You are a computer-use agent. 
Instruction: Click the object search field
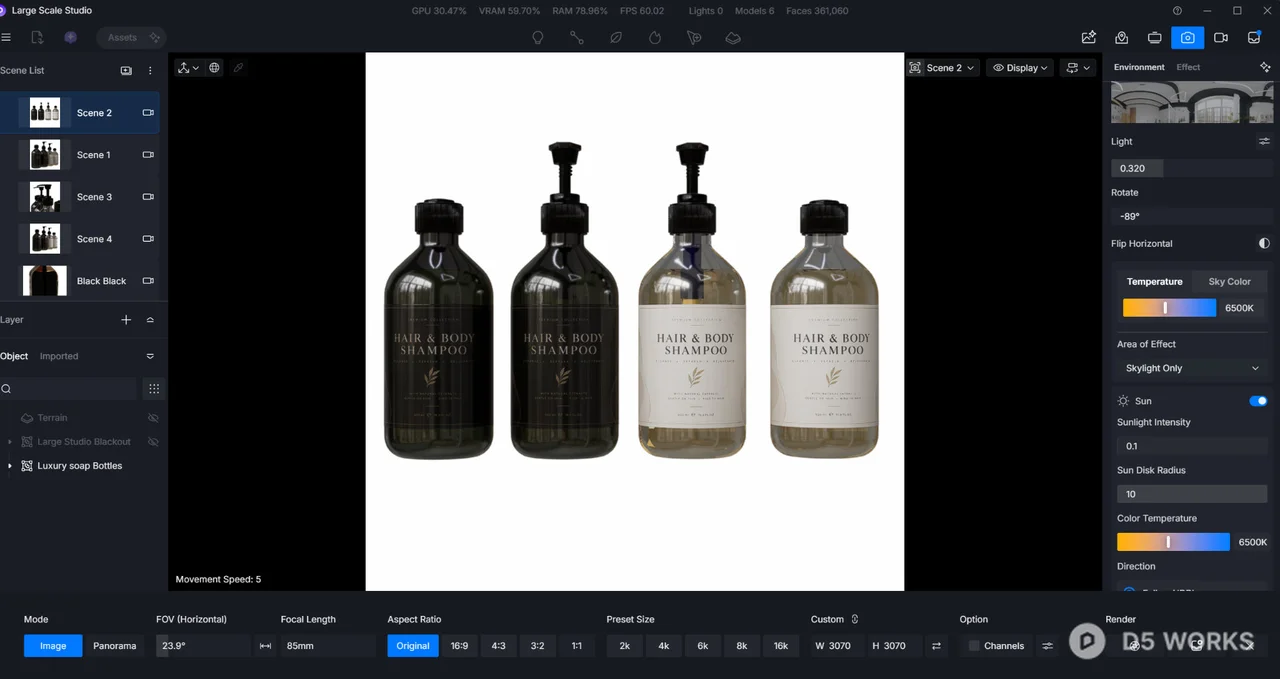pos(68,389)
